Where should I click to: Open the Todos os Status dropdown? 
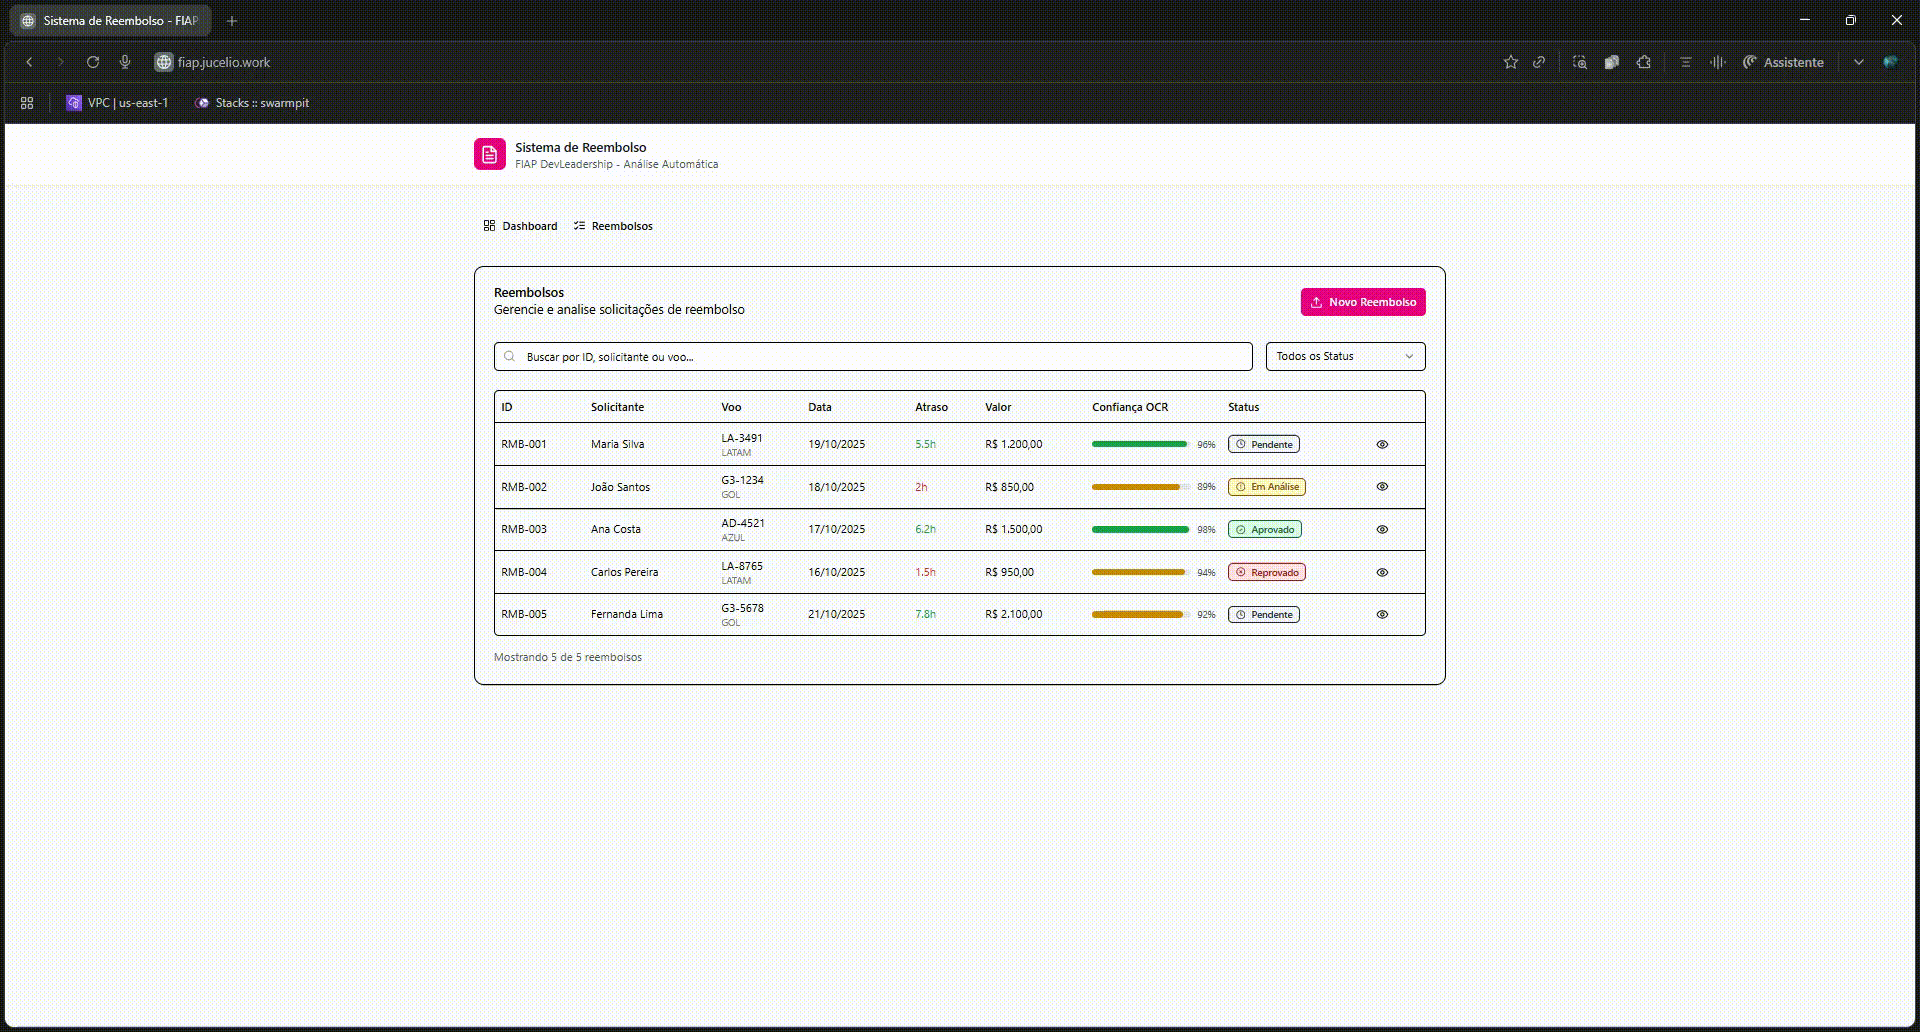[x=1344, y=357]
